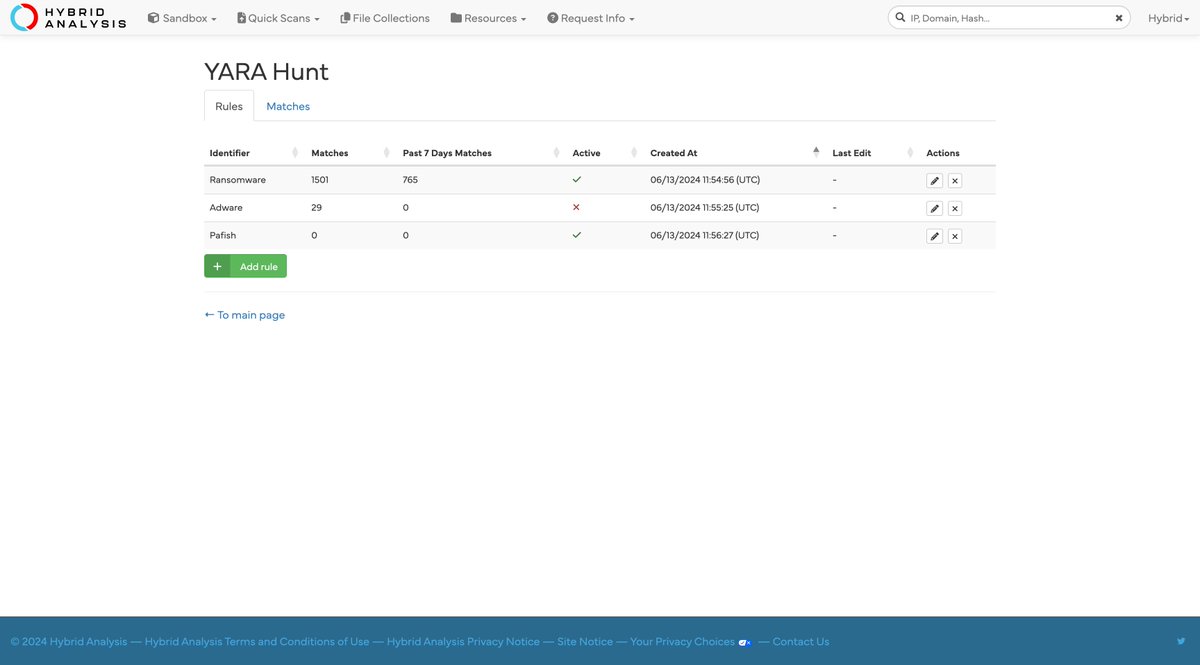This screenshot has height=665, width=1200.
Task: Expand the Resources dropdown menu
Action: [x=488, y=18]
